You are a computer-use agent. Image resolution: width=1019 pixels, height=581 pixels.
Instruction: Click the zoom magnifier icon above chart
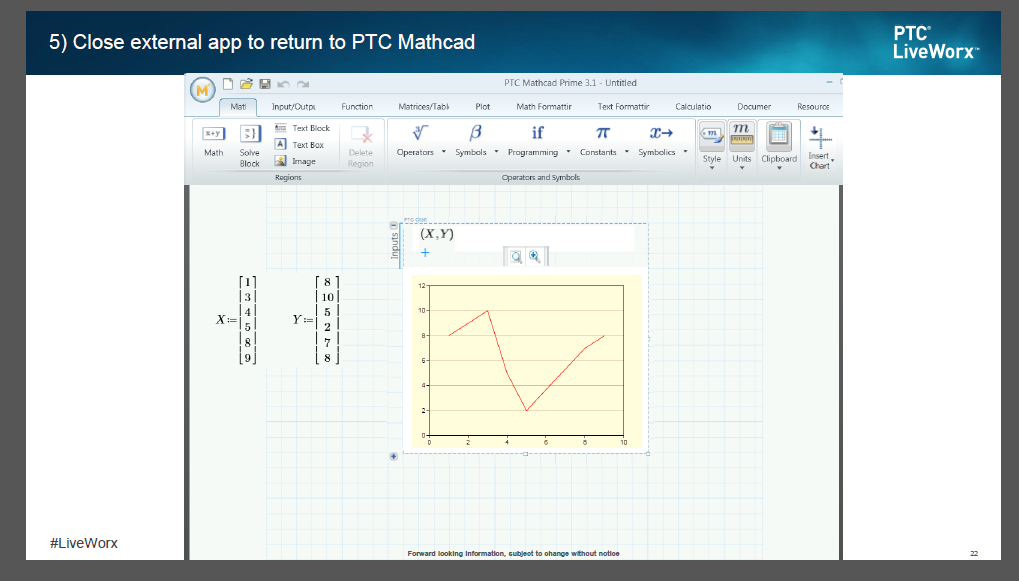coord(516,257)
